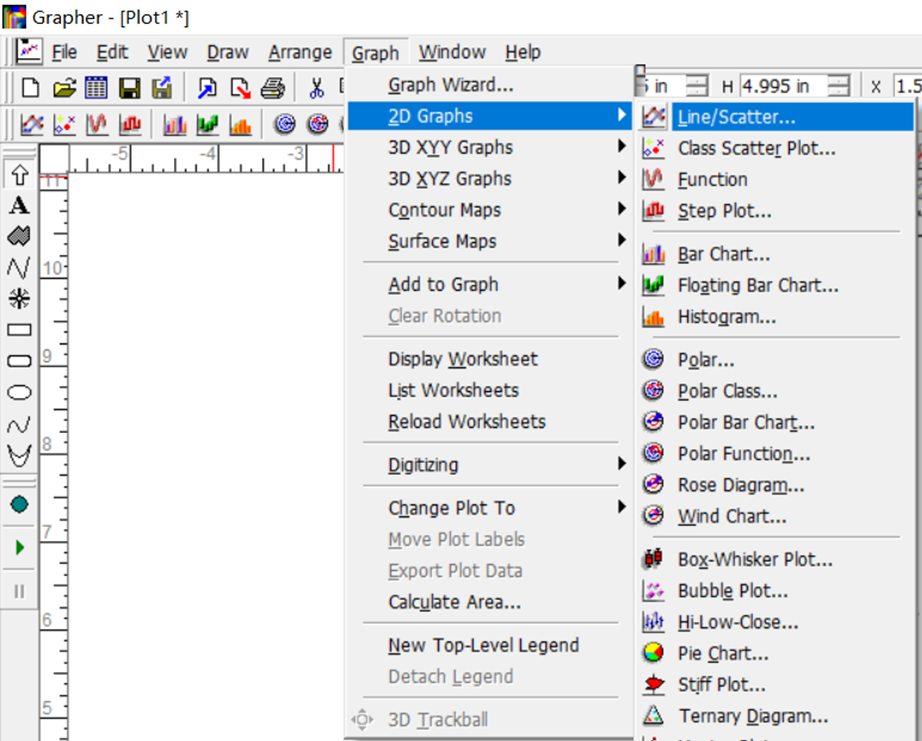922x741 pixels.
Task: Select the Rounded Rectangle tool
Action: (x=19, y=361)
